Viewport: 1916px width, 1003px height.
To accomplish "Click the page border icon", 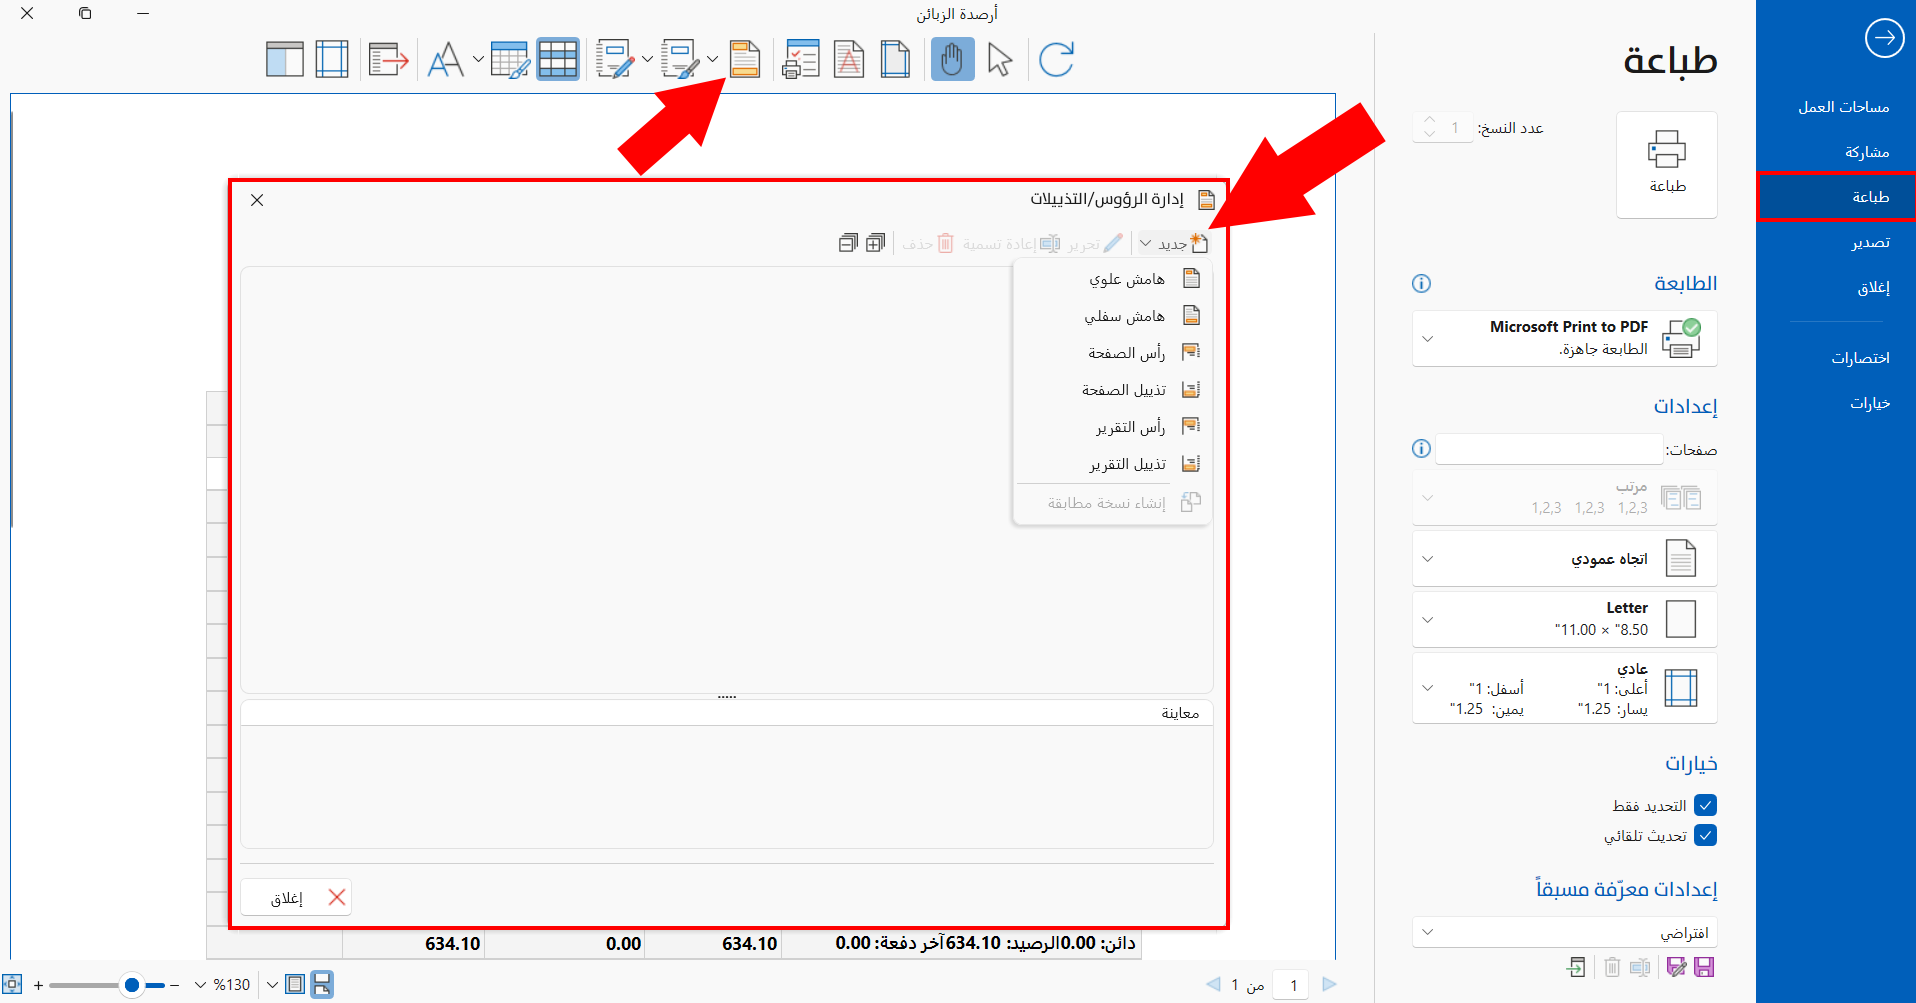I will tap(895, 60).
